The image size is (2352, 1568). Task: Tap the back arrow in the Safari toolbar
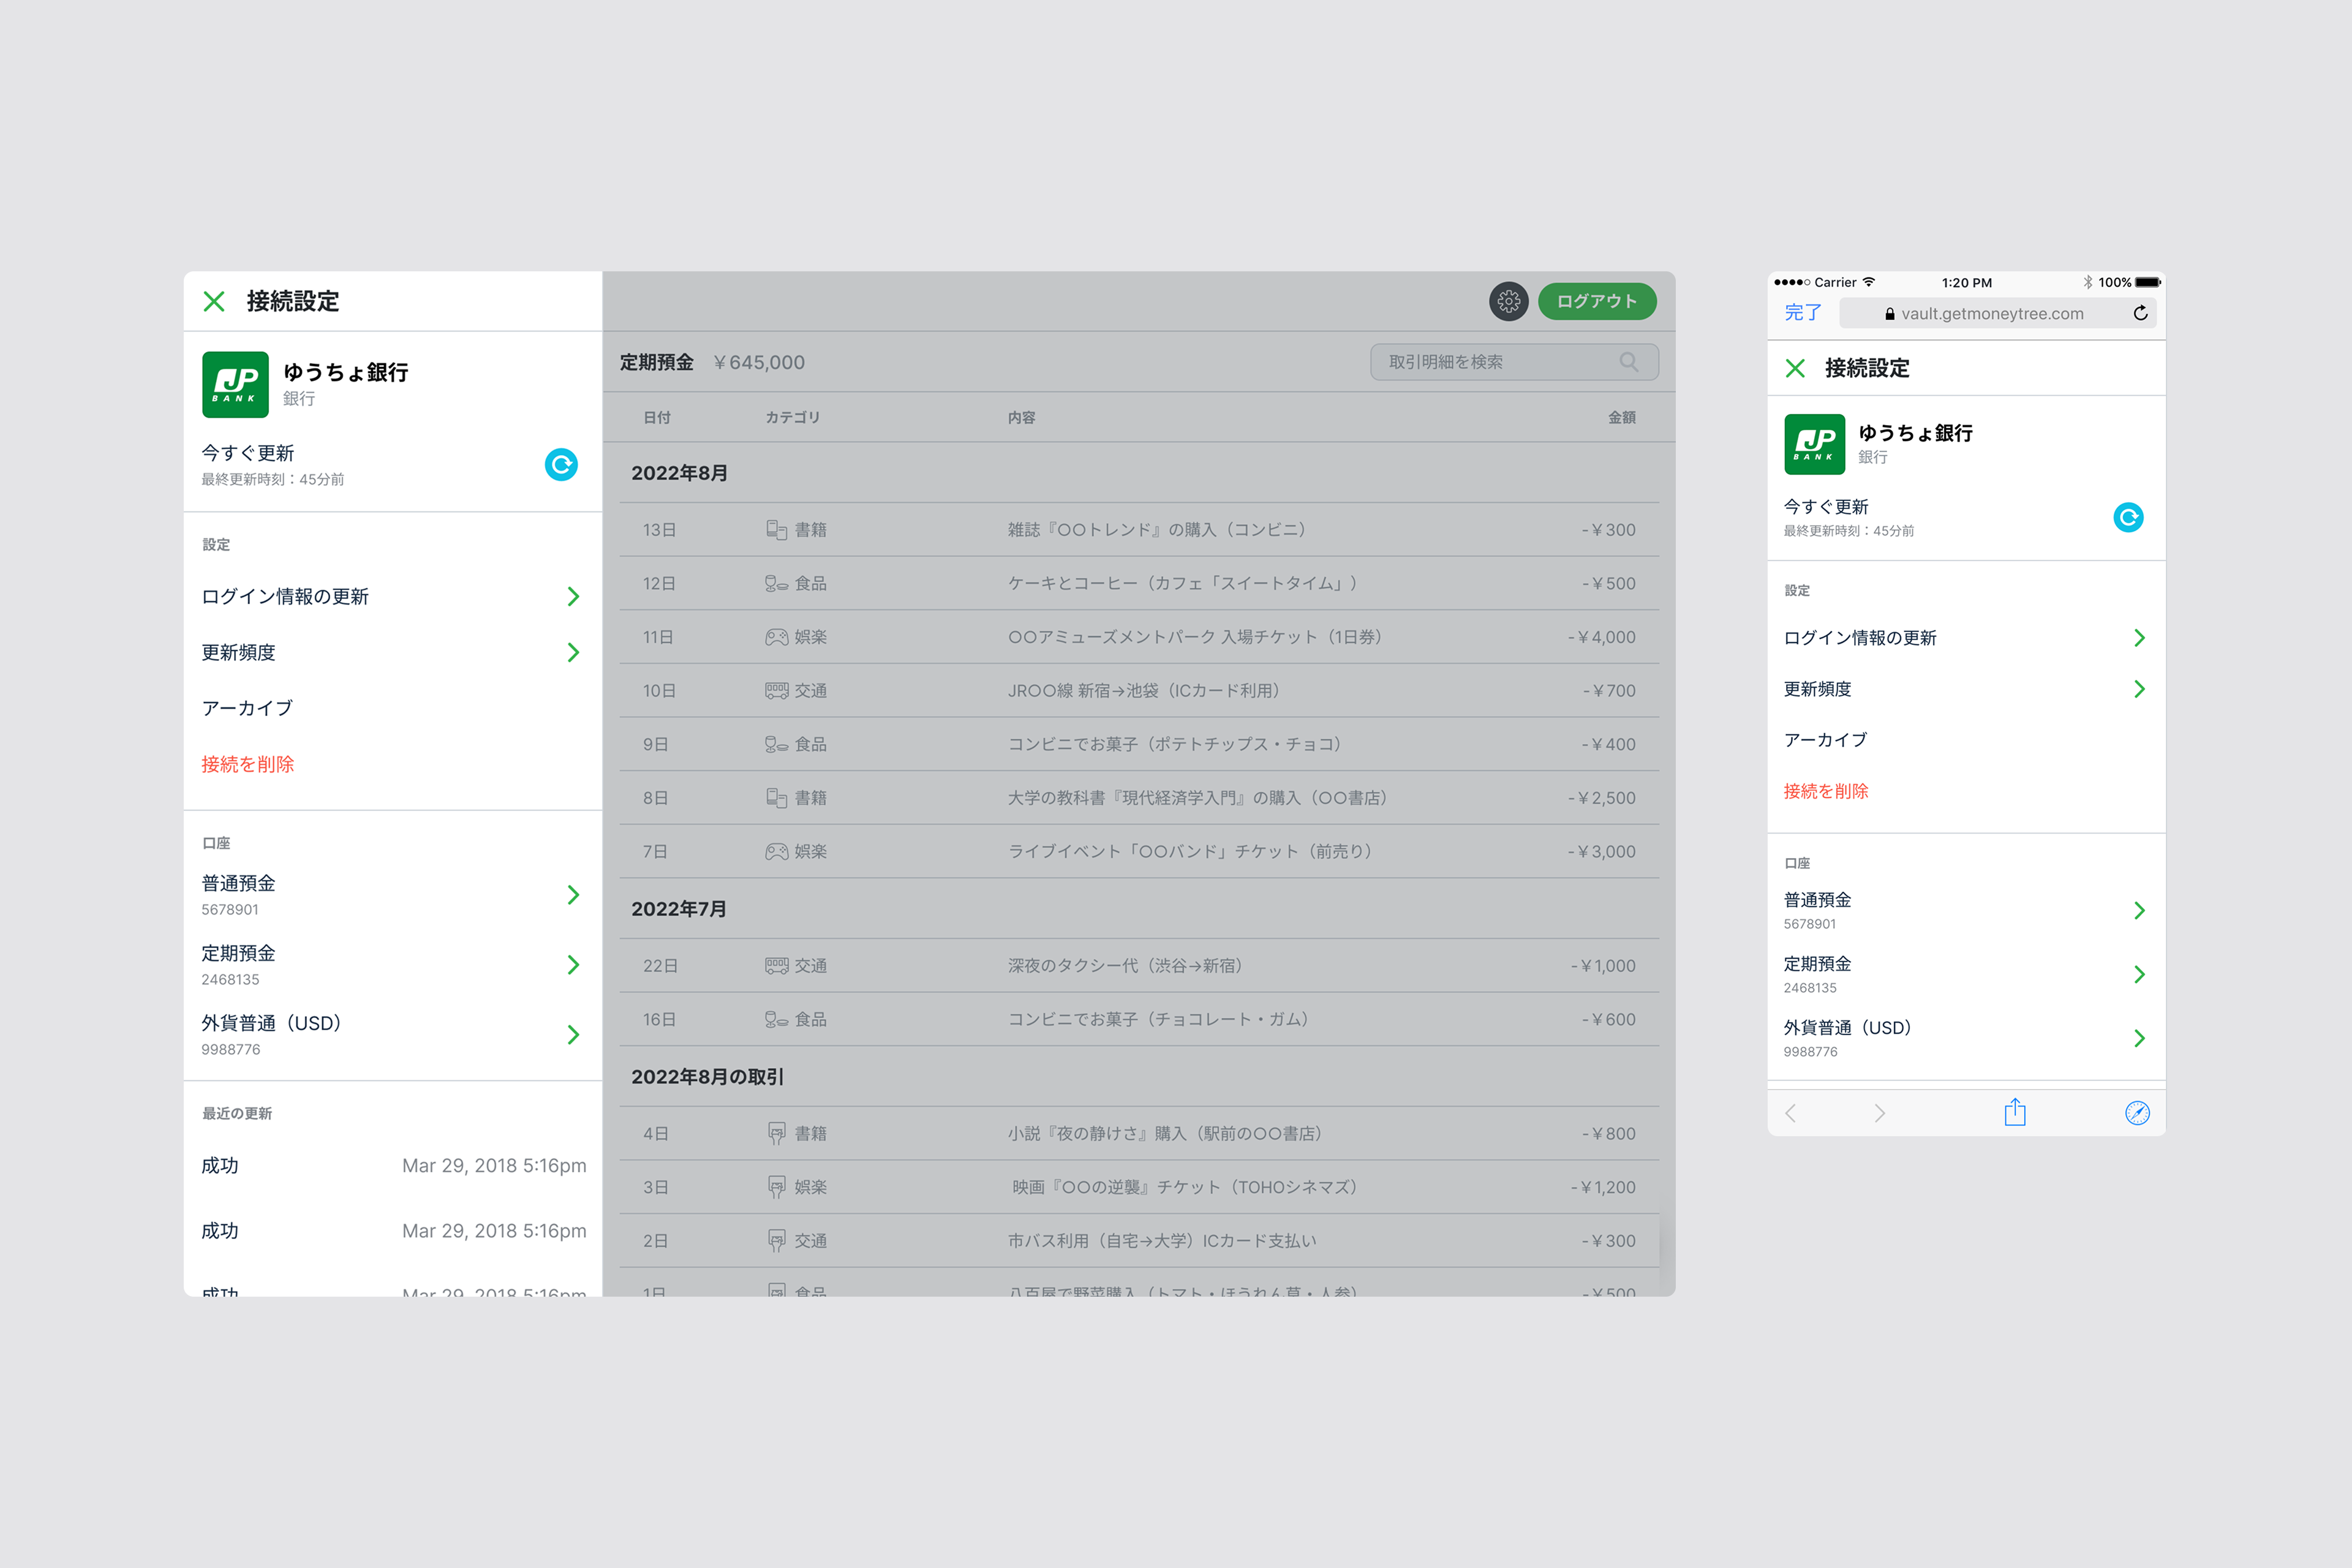click(1790, 1112)
